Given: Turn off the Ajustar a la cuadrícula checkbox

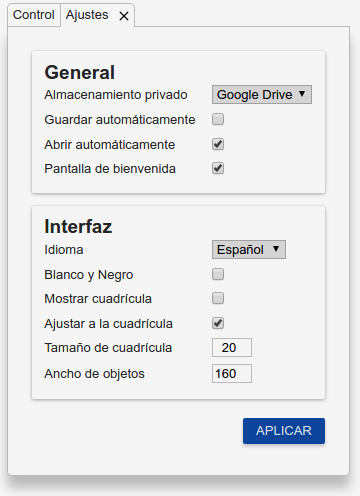Looking at the screenshot, I should [x=218, y=323].
